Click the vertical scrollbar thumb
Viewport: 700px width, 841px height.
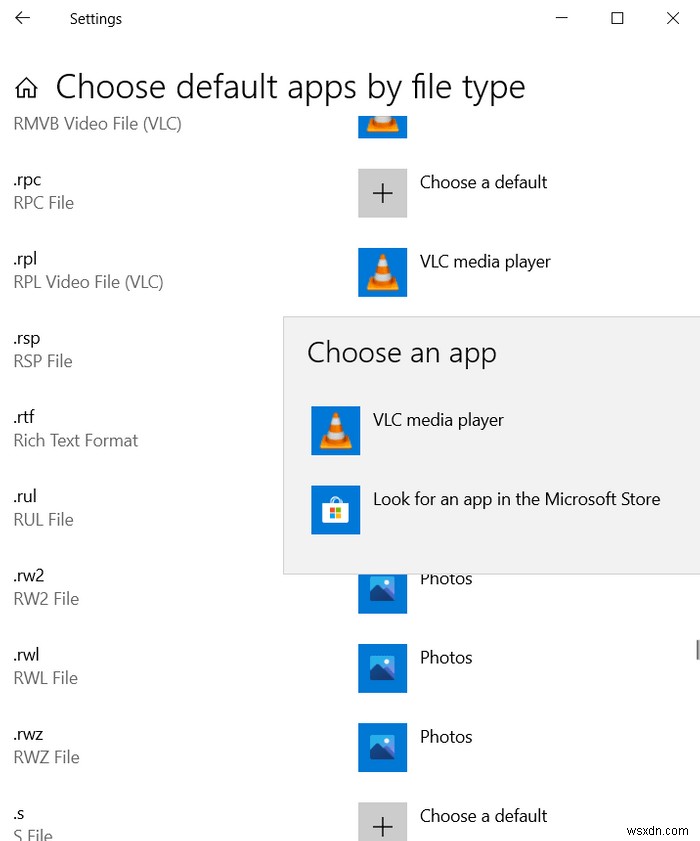tap(697, 650)
